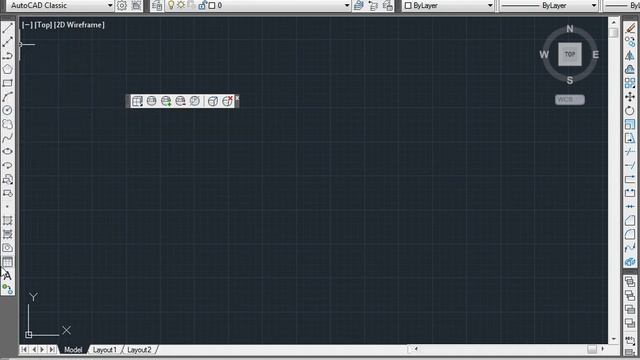Select the Rotate tool
This screenshot has height=360, width=640.
[630, 110]
